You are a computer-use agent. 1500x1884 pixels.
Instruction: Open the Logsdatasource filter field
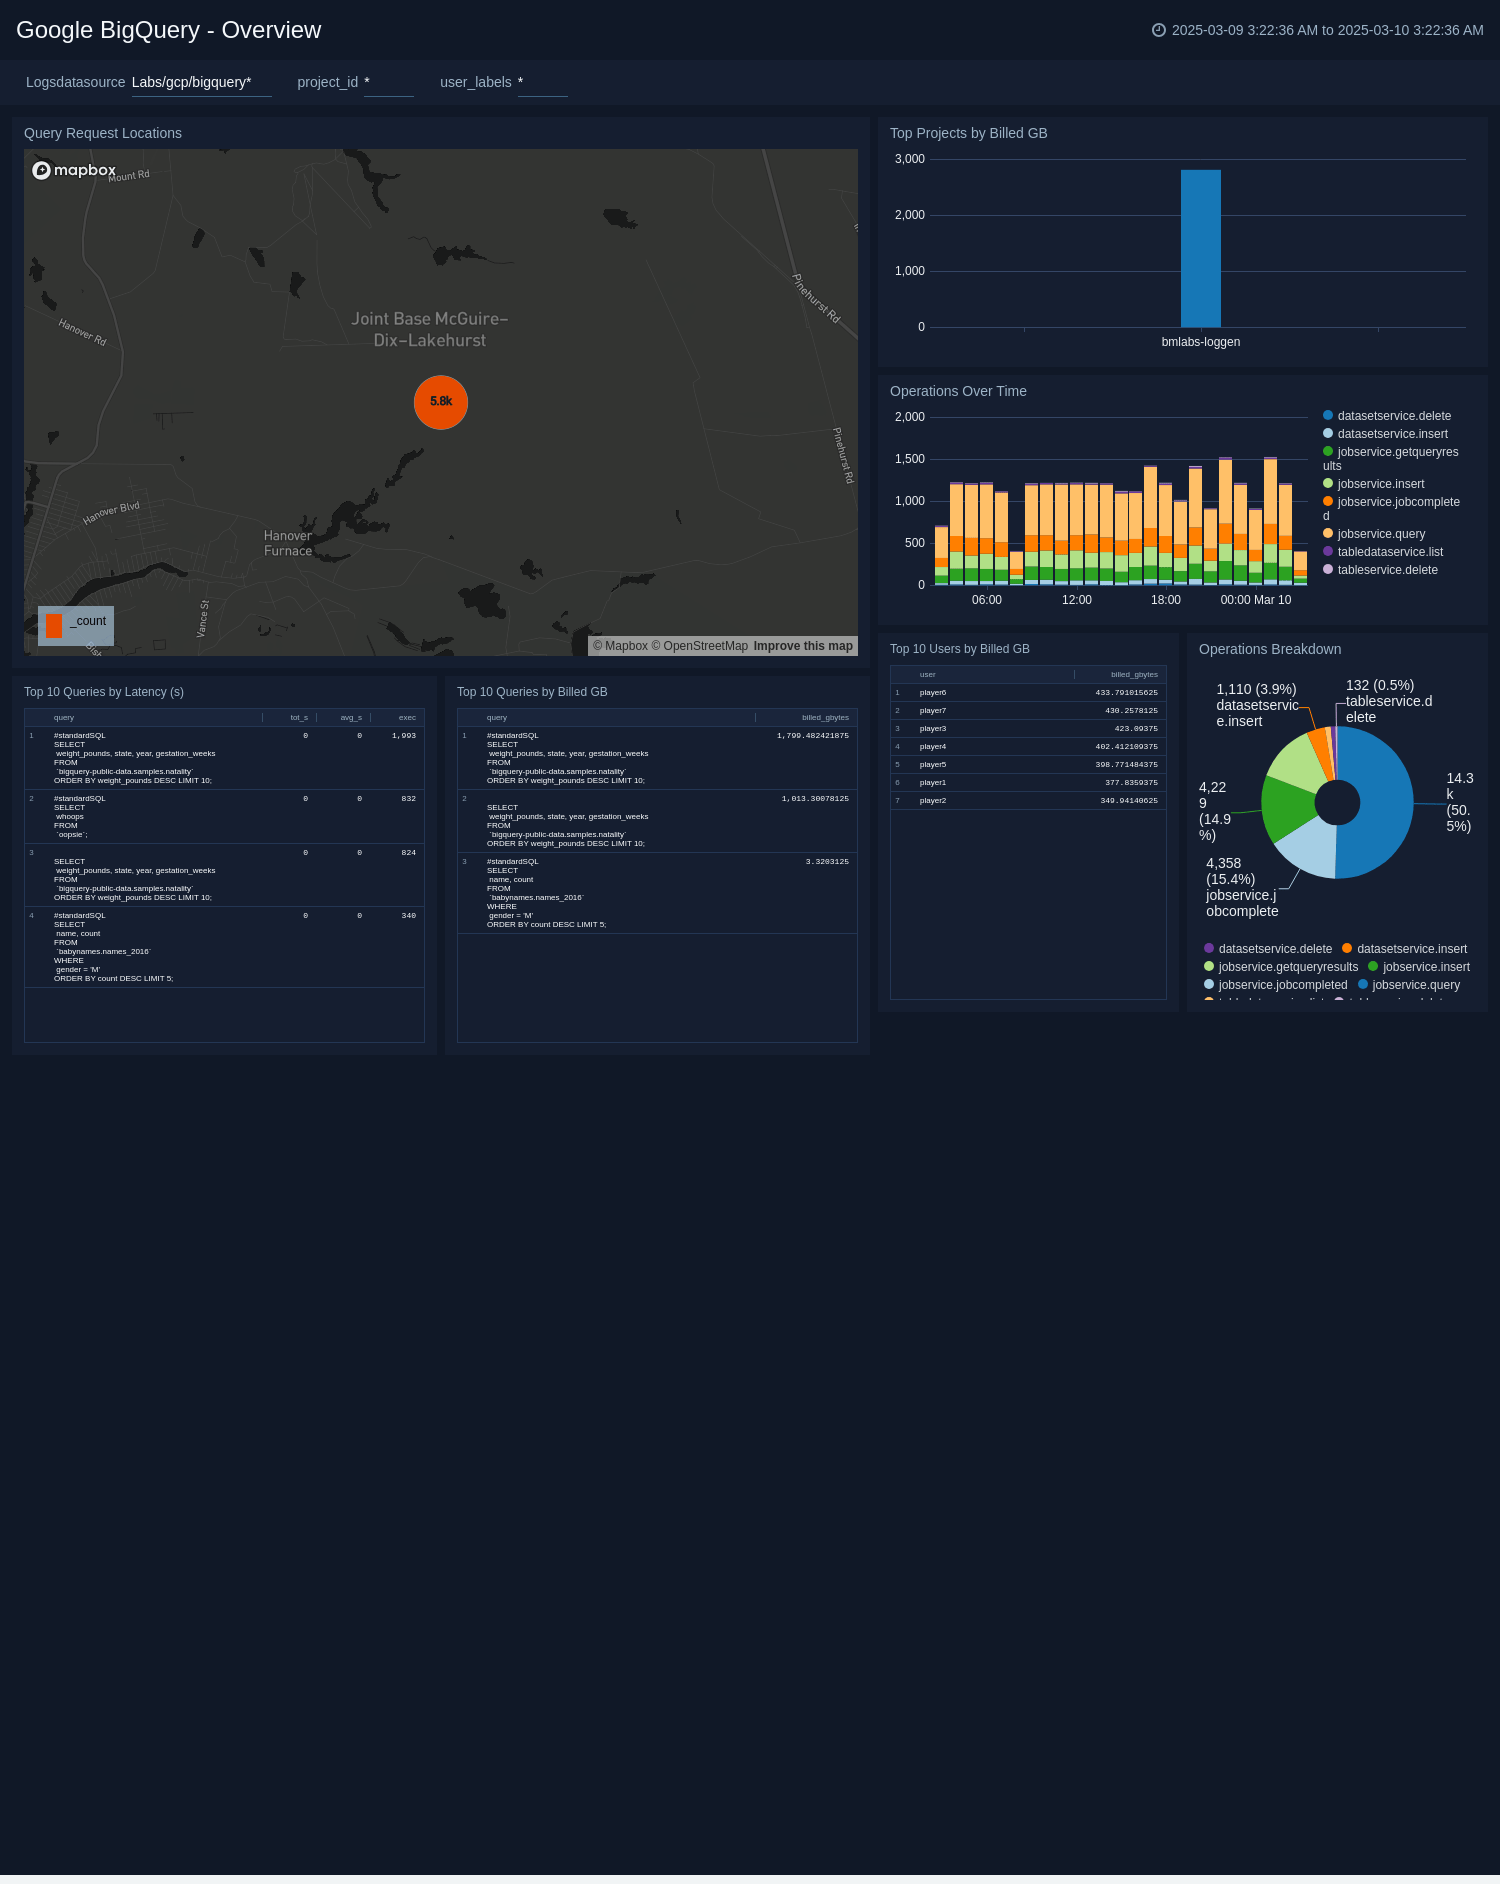[x=200, y=83]
